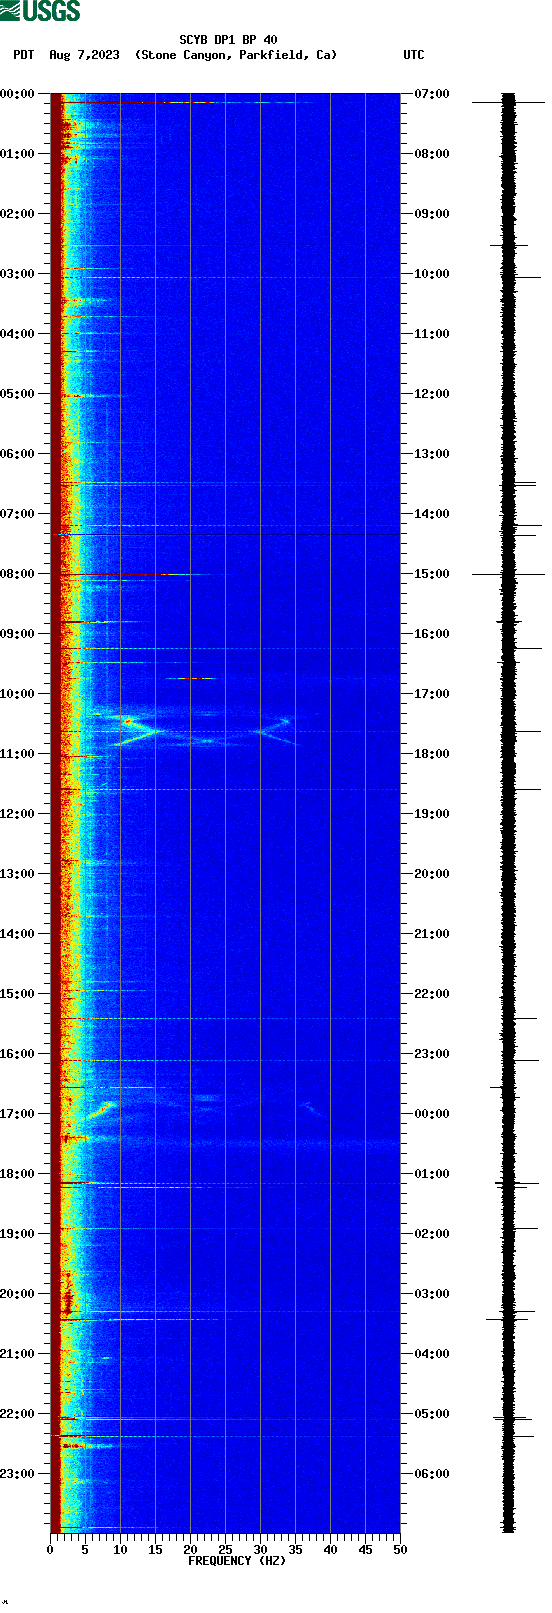The image size is (552, 1613).
Task: Click frequency axis tick label 5
Action: pos(85,1550)
